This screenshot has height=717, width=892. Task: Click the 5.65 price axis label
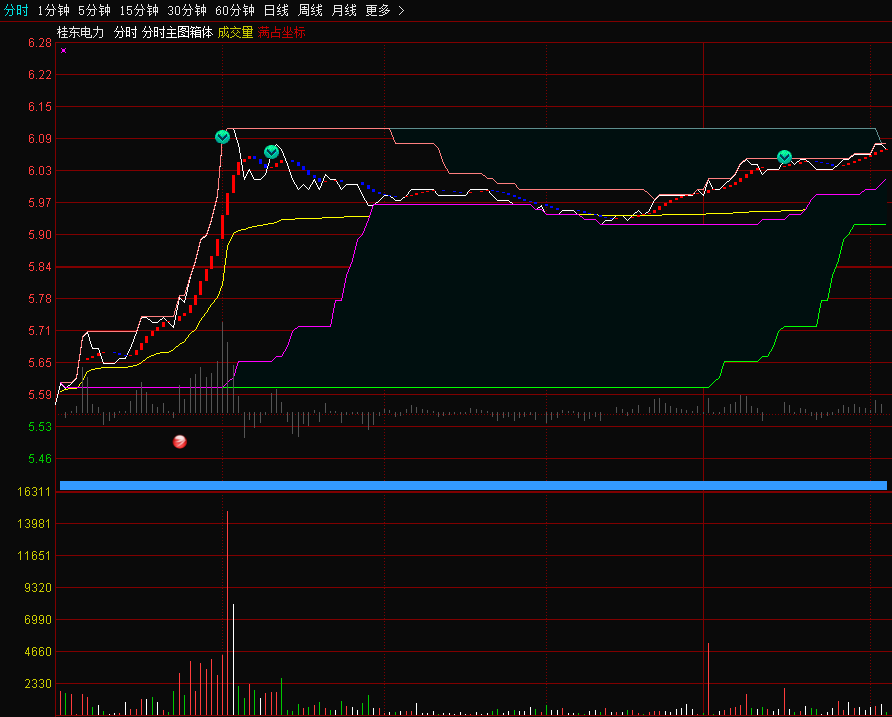40,362
